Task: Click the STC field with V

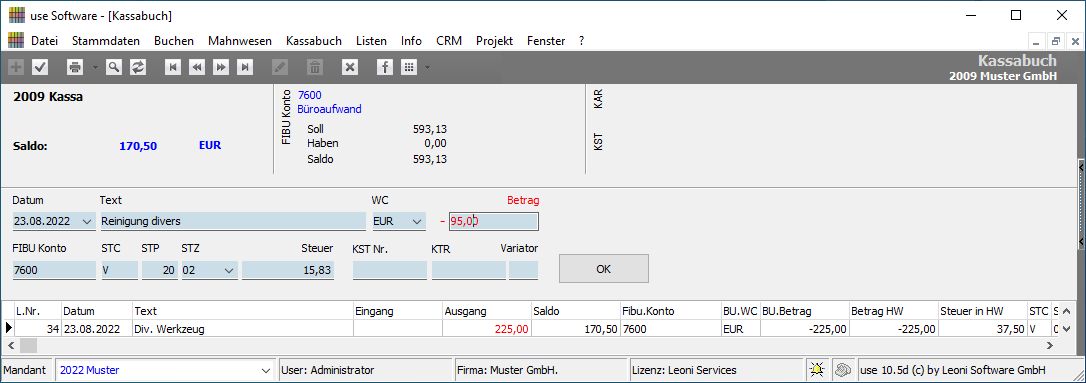Action: (119, 271)
